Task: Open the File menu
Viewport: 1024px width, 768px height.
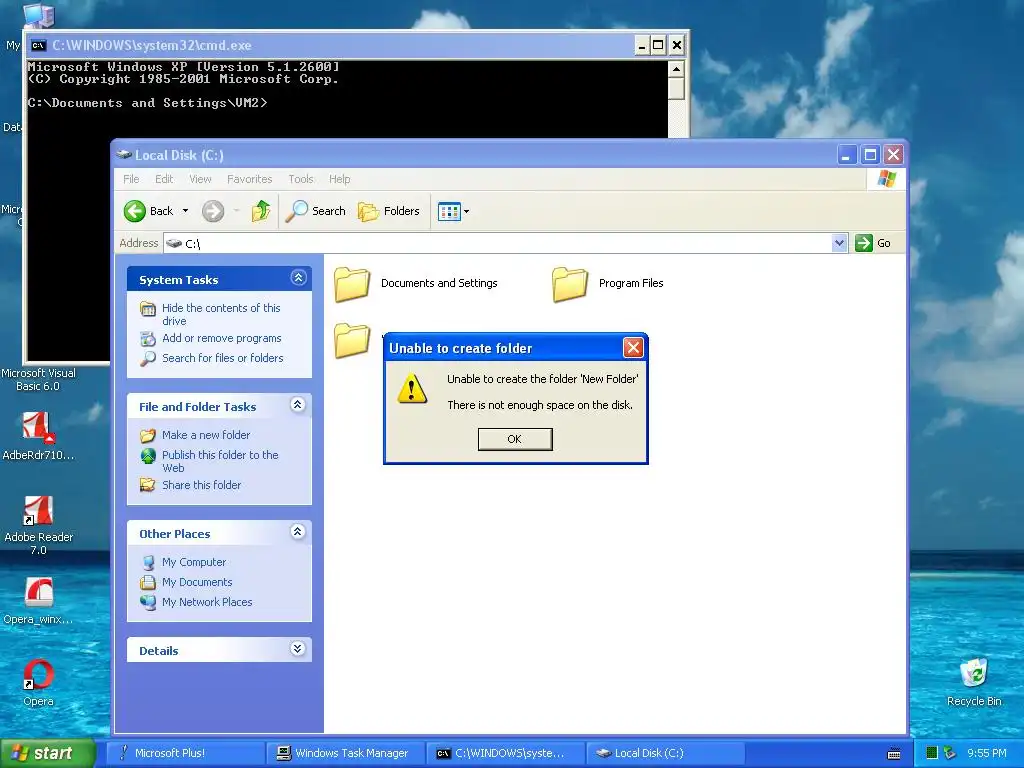Action: click(131, 179)
